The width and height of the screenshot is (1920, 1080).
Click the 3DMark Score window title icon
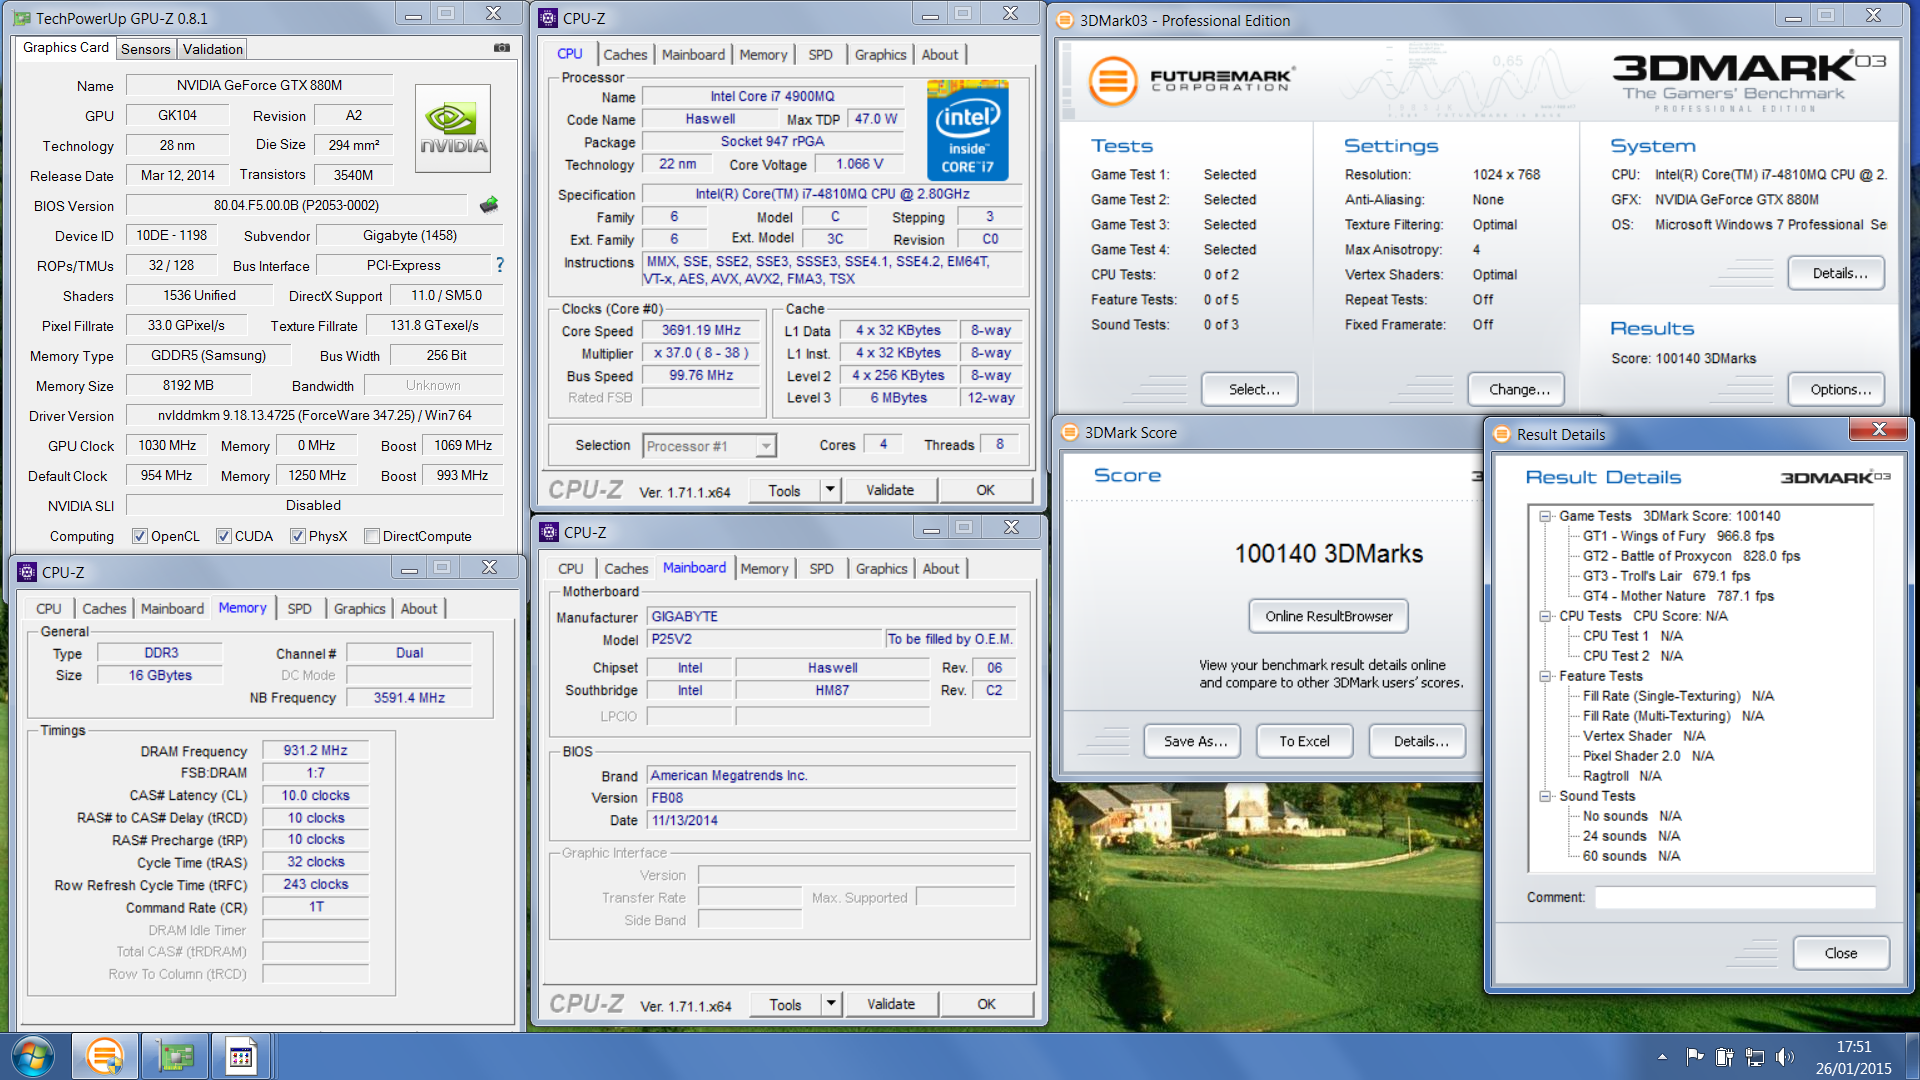coord(1070,432)
